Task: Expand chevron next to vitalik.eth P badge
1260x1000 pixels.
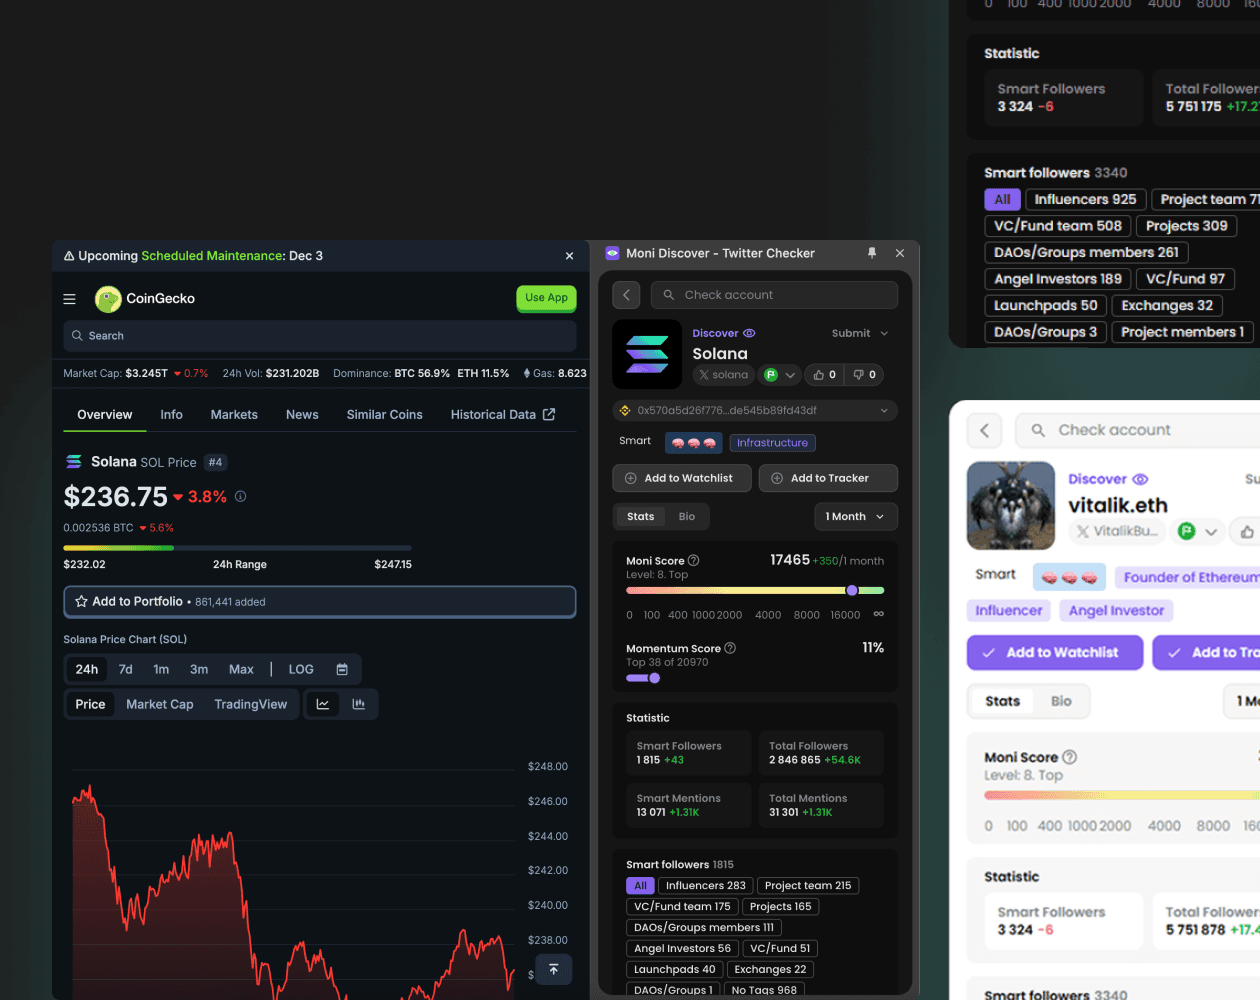Action: click(x=1211, y=532)
